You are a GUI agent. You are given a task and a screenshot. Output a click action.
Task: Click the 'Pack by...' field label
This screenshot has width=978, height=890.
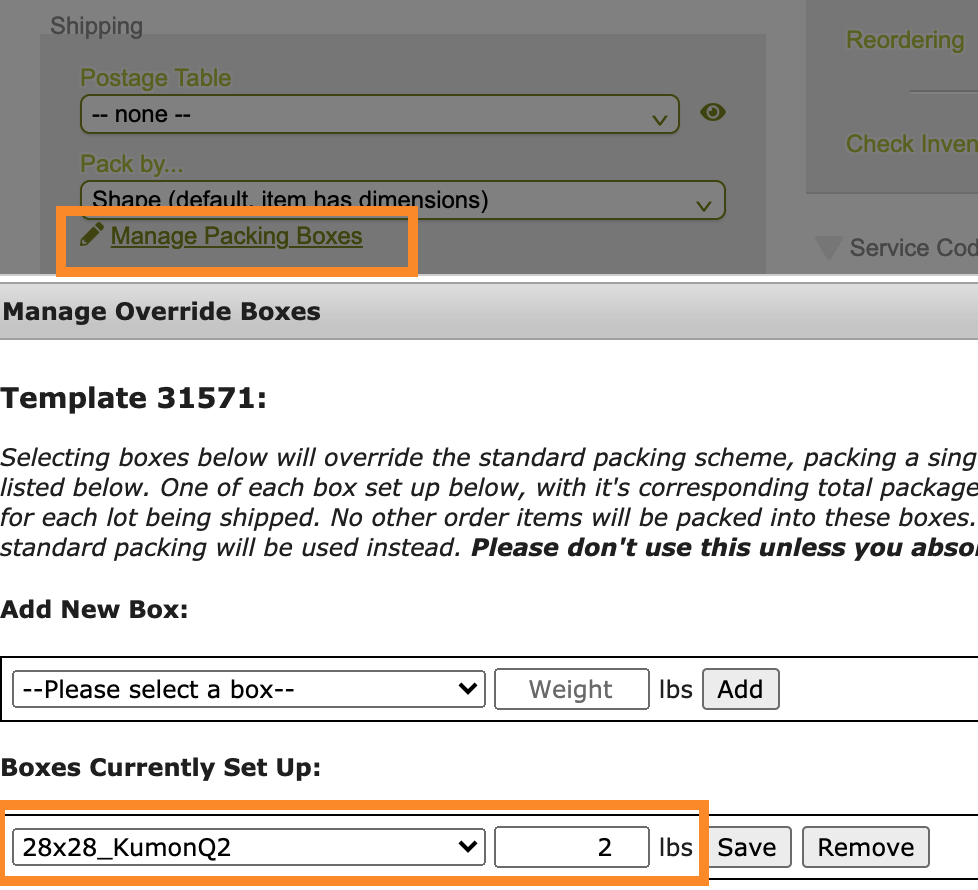tap(130, 164)
